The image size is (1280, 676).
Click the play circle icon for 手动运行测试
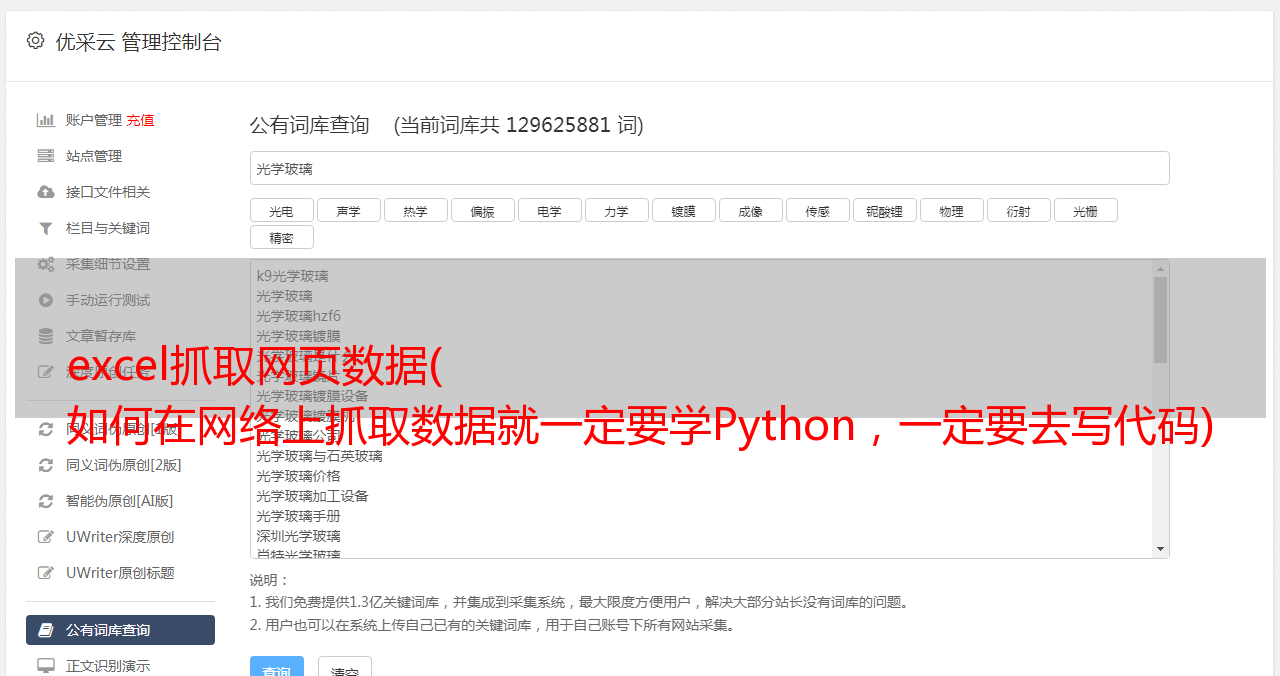[x=45, y=300]
